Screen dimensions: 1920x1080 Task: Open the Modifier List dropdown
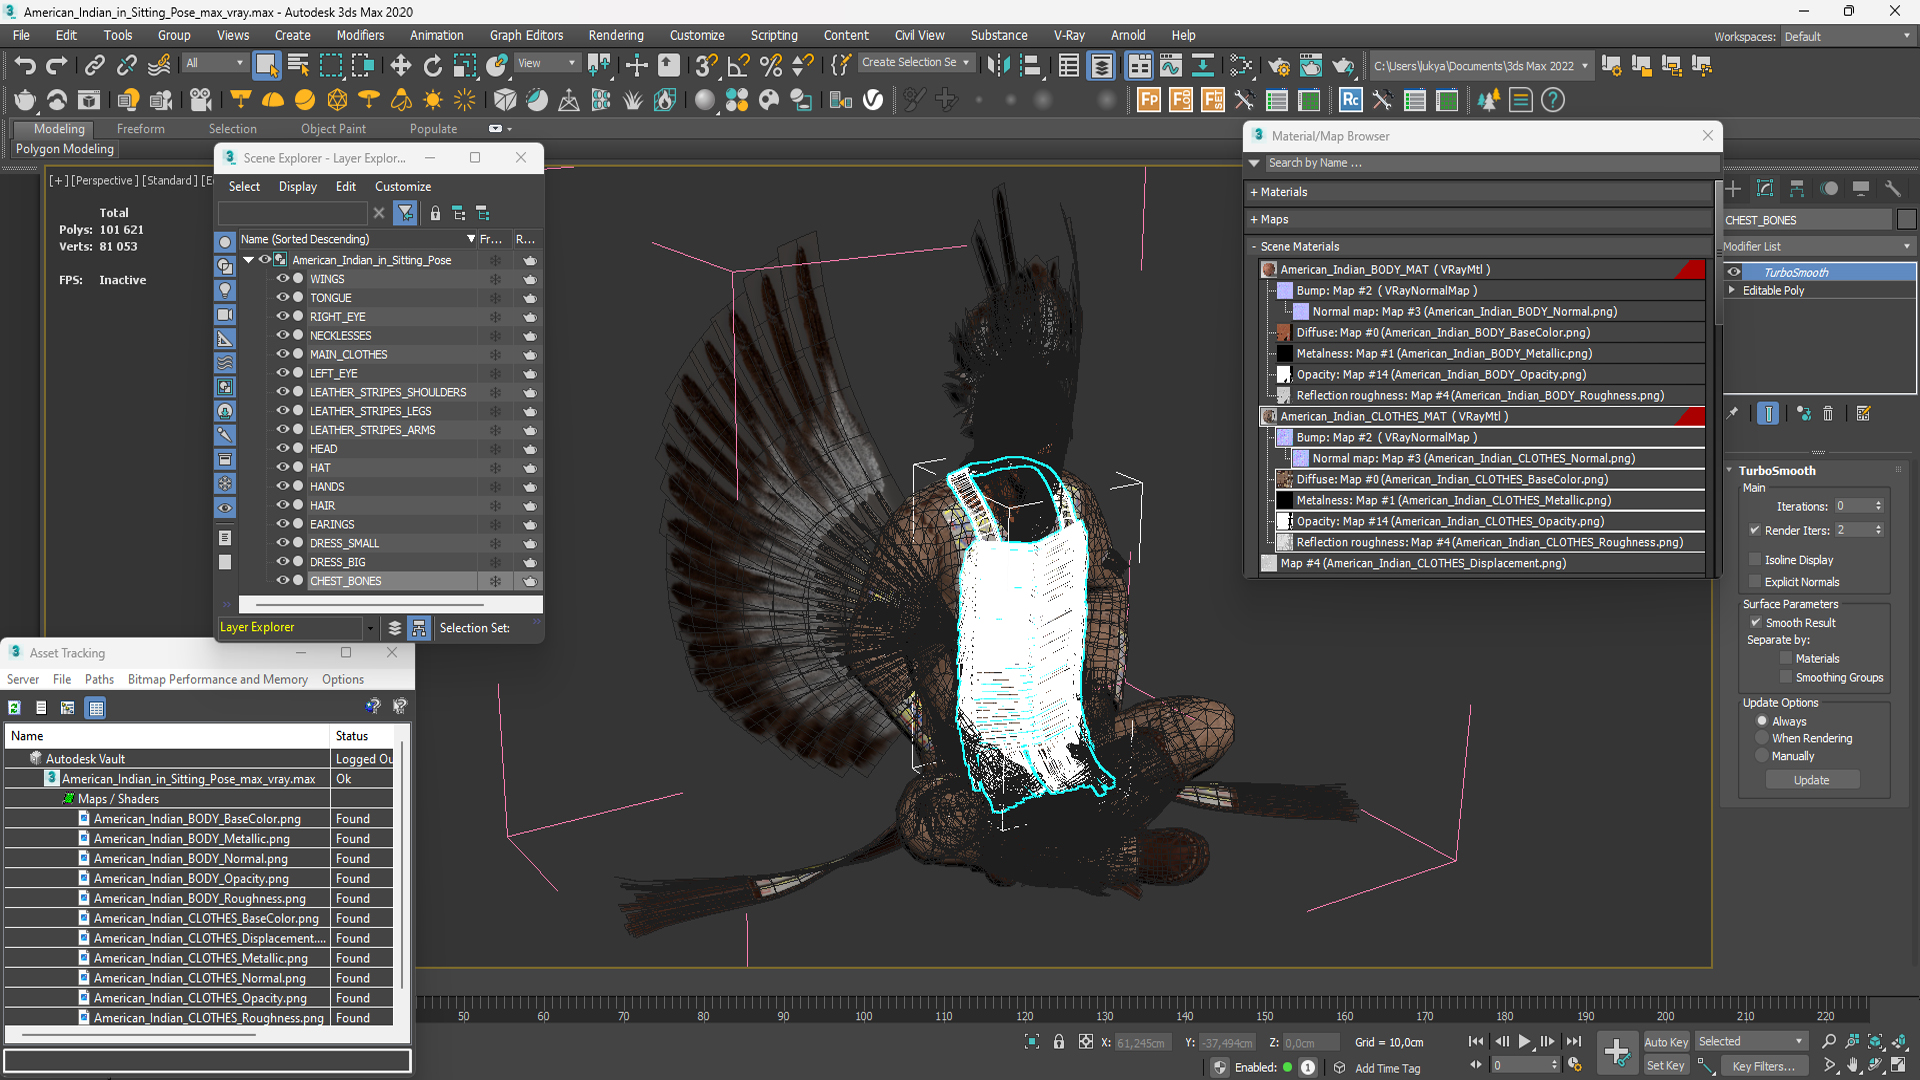pyautogui.click(x=1818, y=246)
